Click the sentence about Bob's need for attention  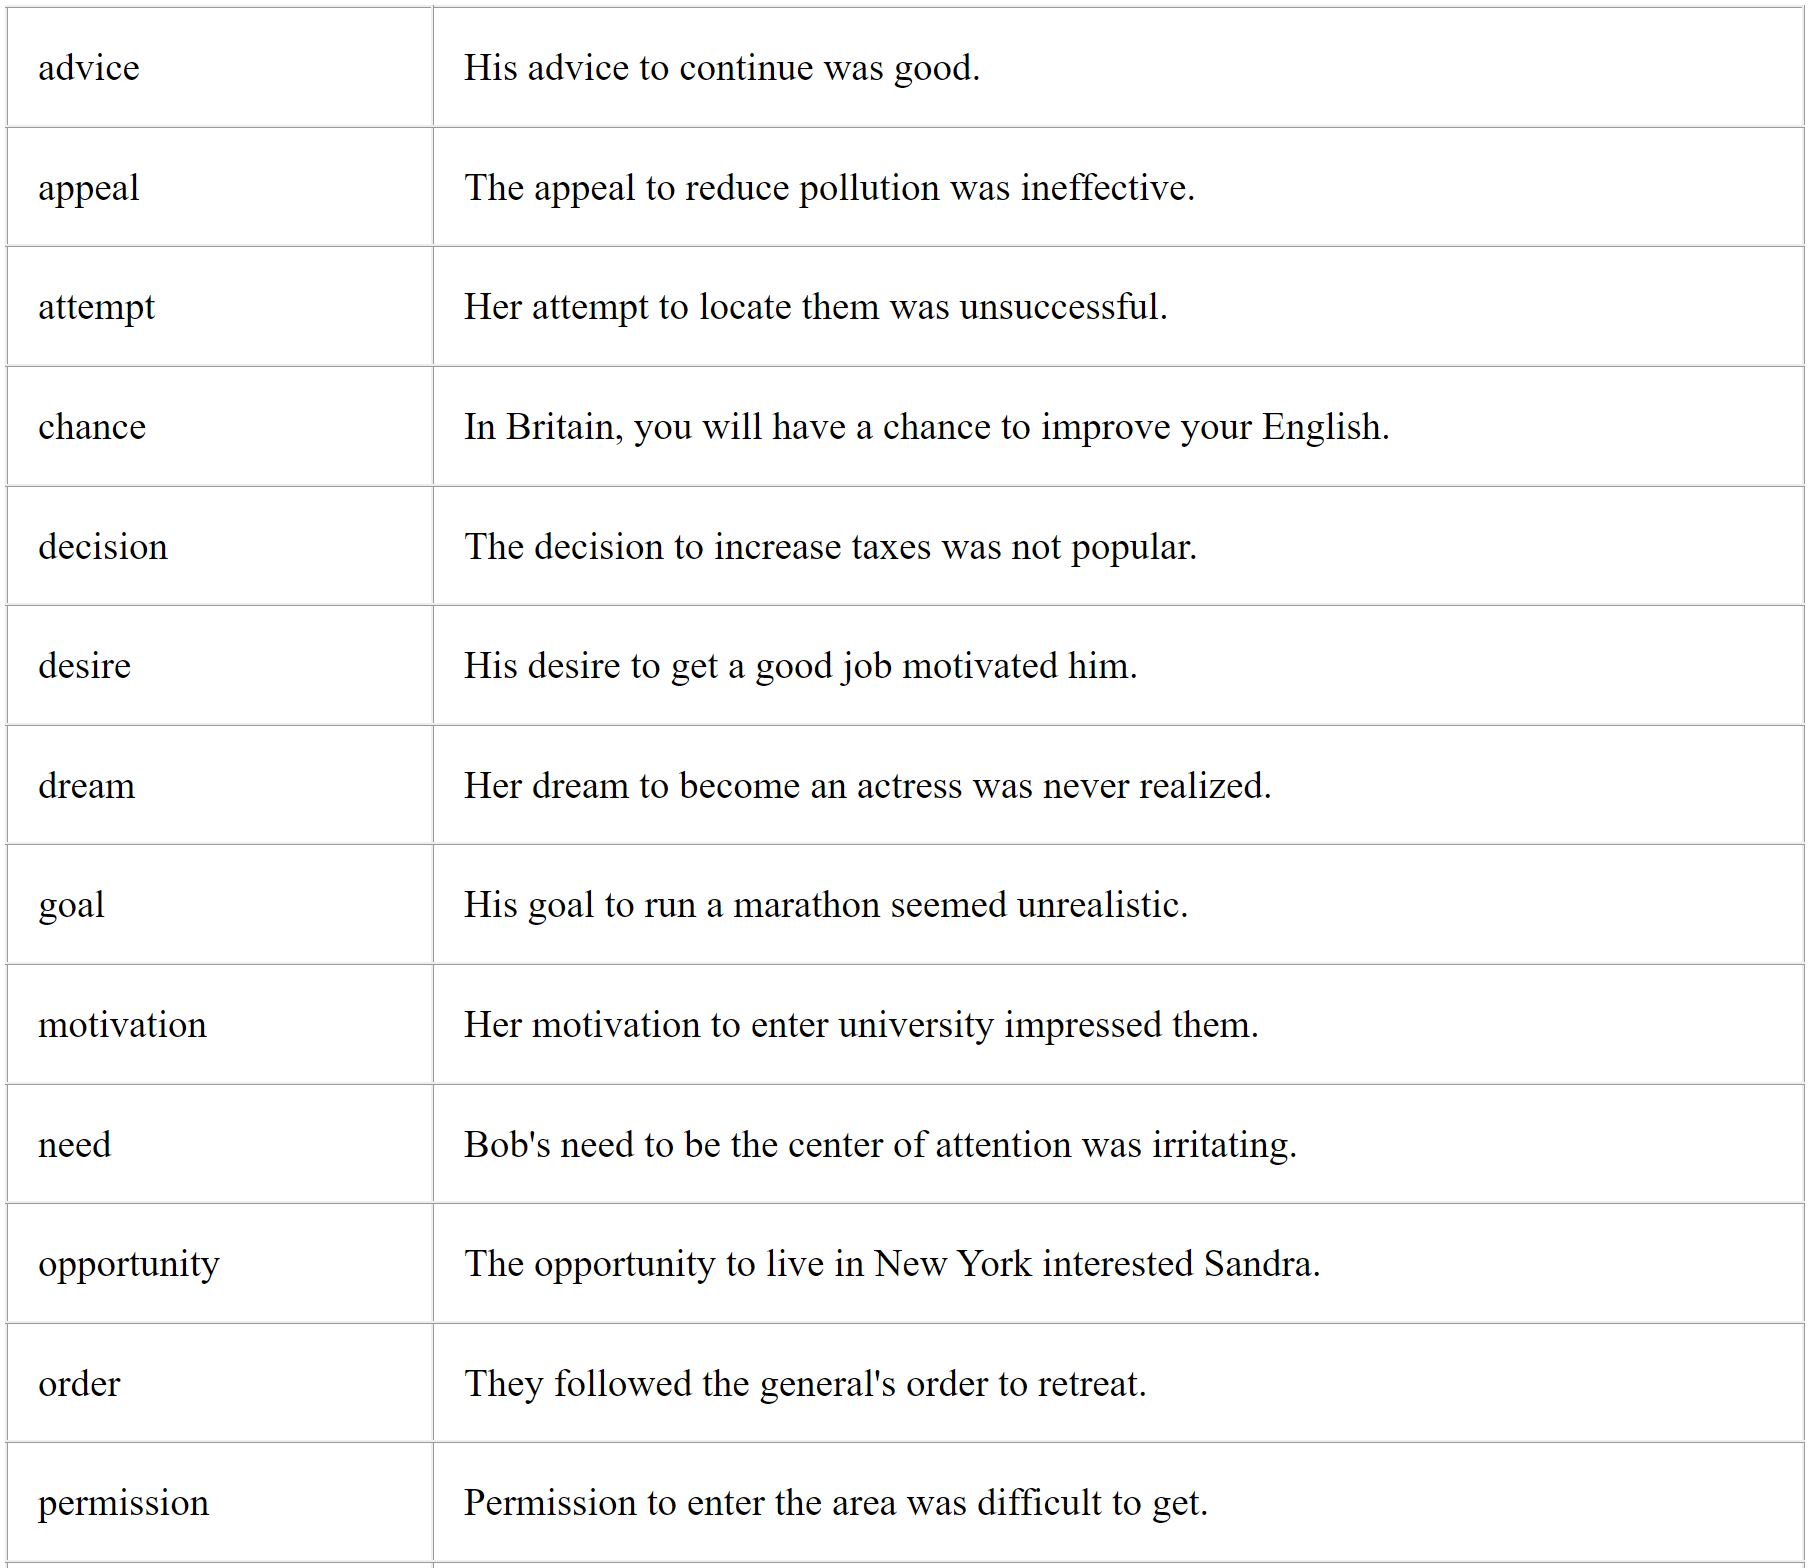[880, 1145]
